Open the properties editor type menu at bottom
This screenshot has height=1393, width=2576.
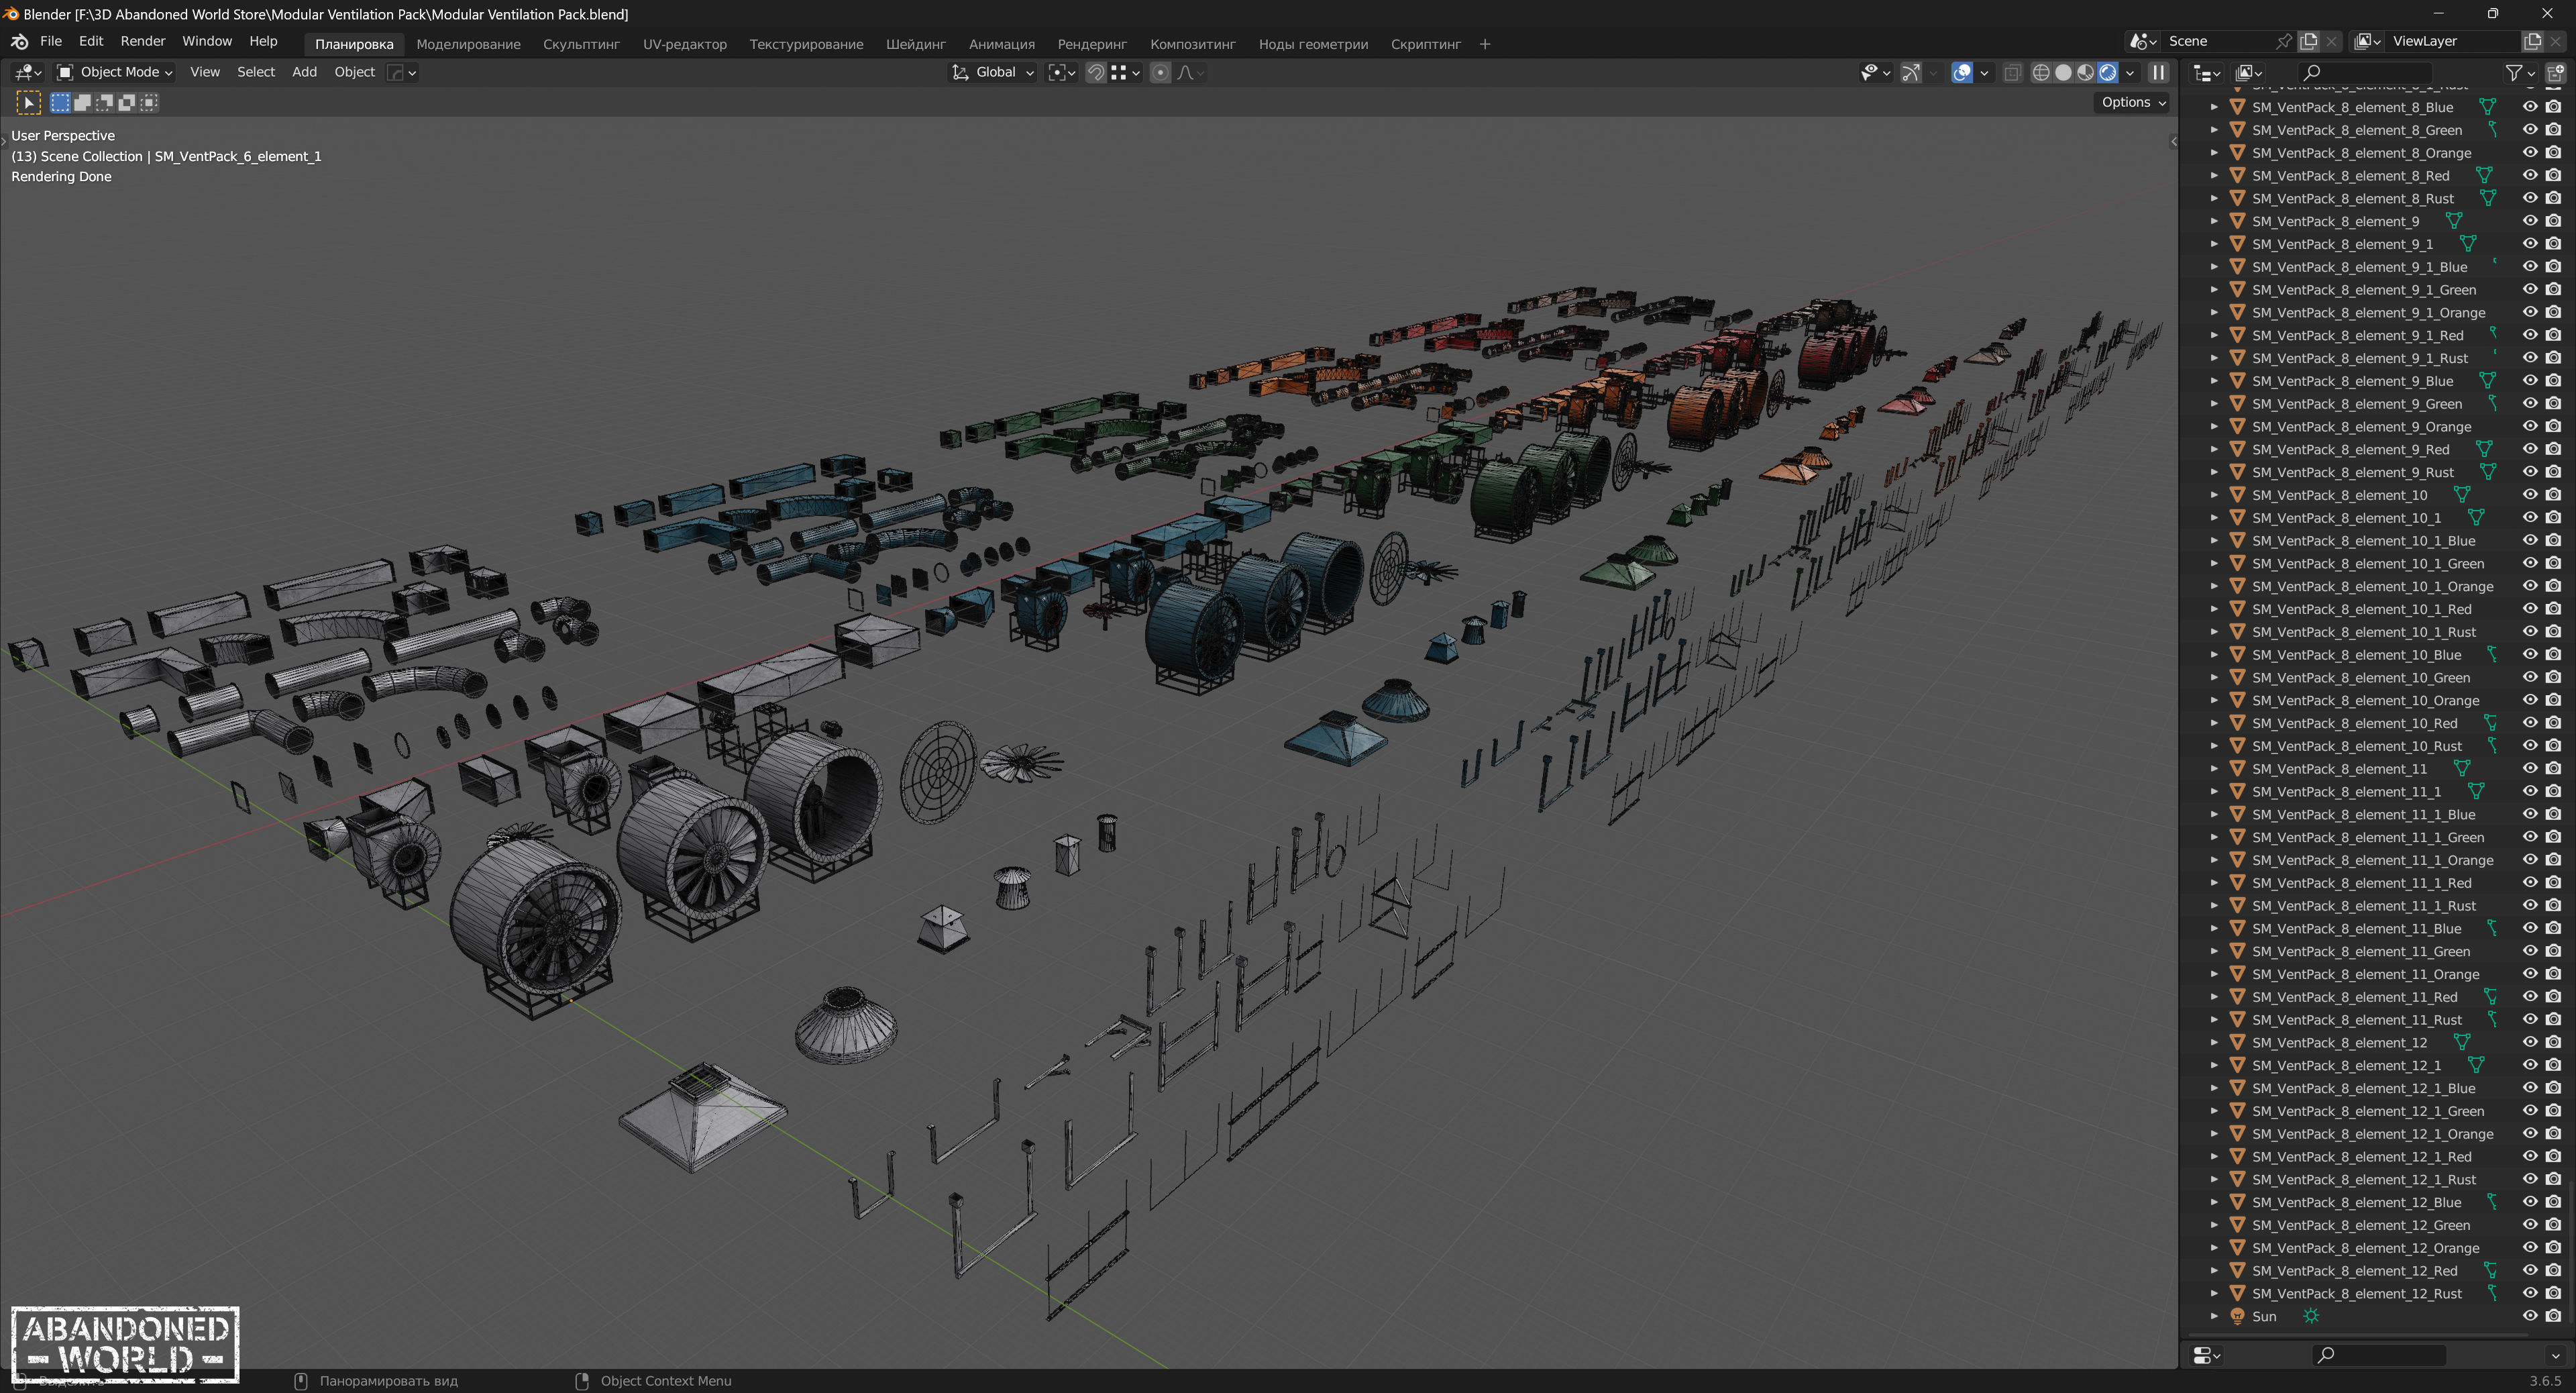[2206, 1355]
